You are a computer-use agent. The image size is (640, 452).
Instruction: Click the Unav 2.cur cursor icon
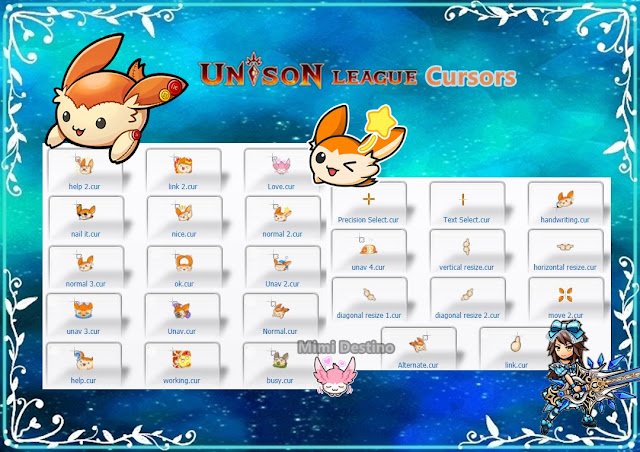[x=282, y=262]
